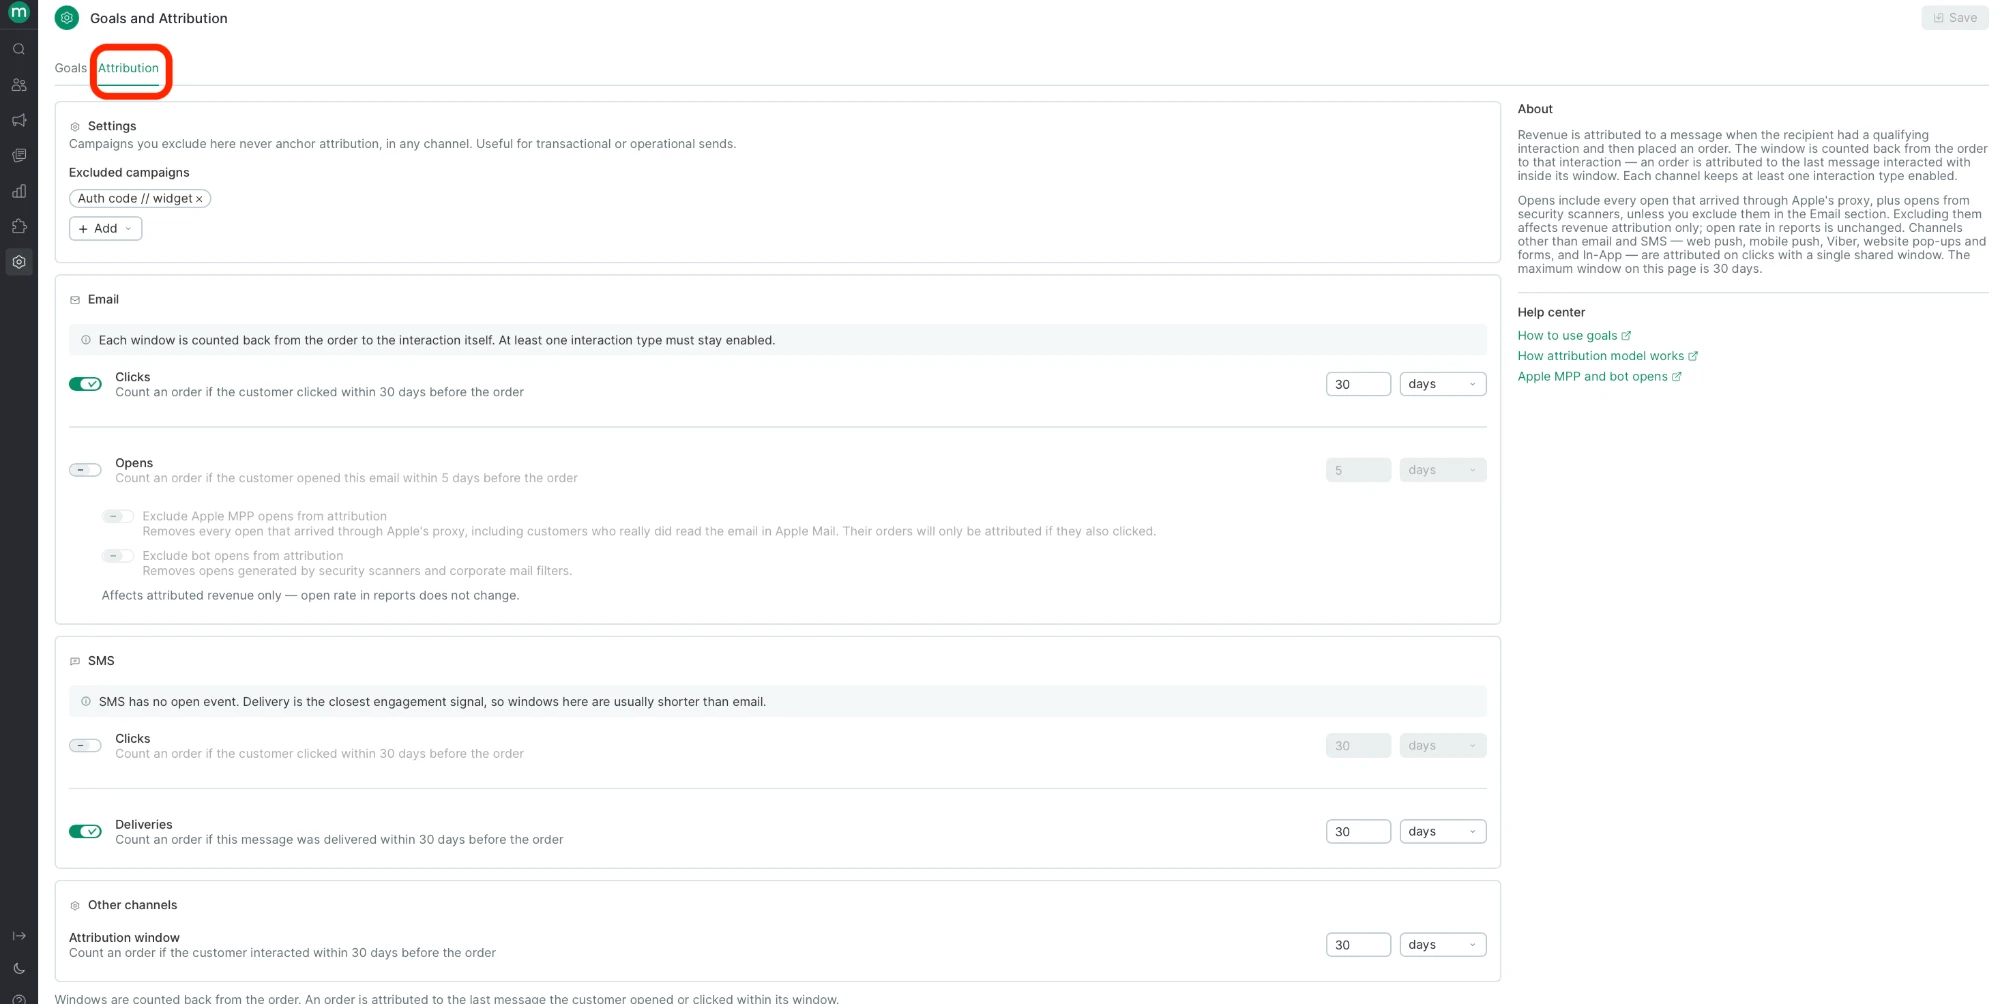Focus the SMS Clicks window value field

pos(1358,746)
